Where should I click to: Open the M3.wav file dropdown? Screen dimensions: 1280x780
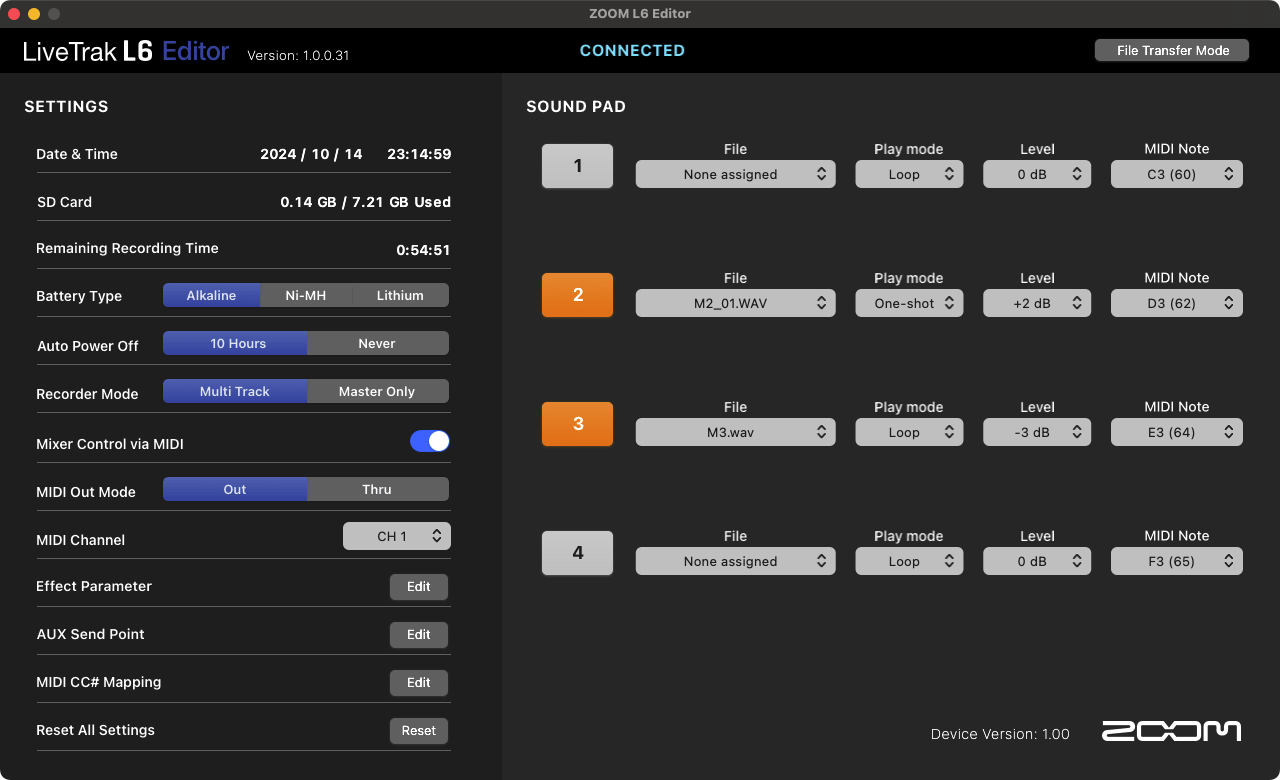pyautogui.click(x=735, y=432)
